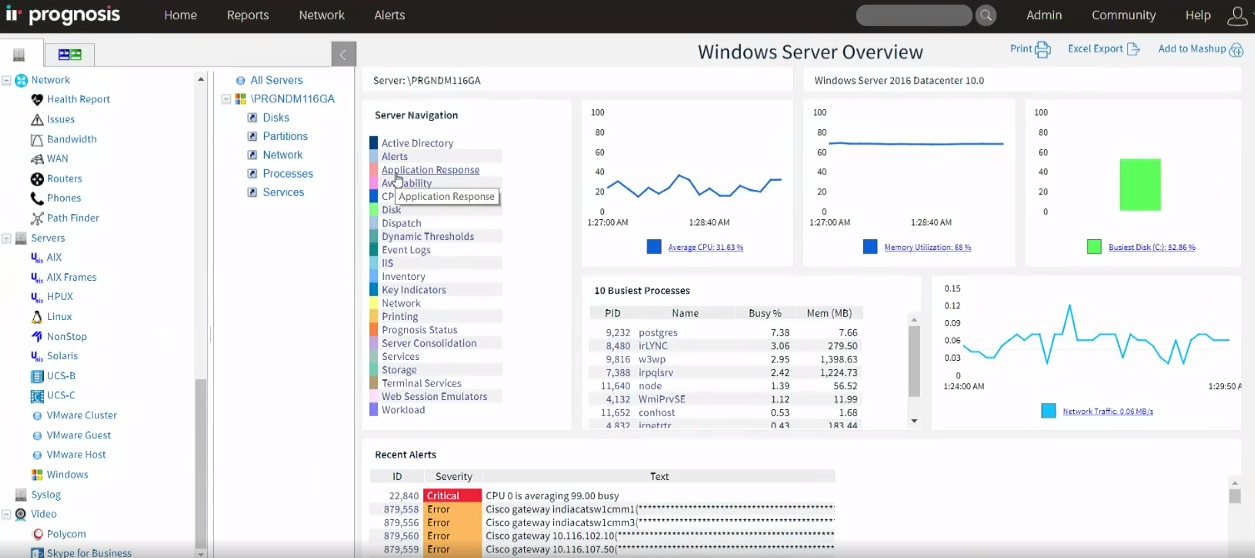Collapse the Servers tree group

[x=7, y=238]
